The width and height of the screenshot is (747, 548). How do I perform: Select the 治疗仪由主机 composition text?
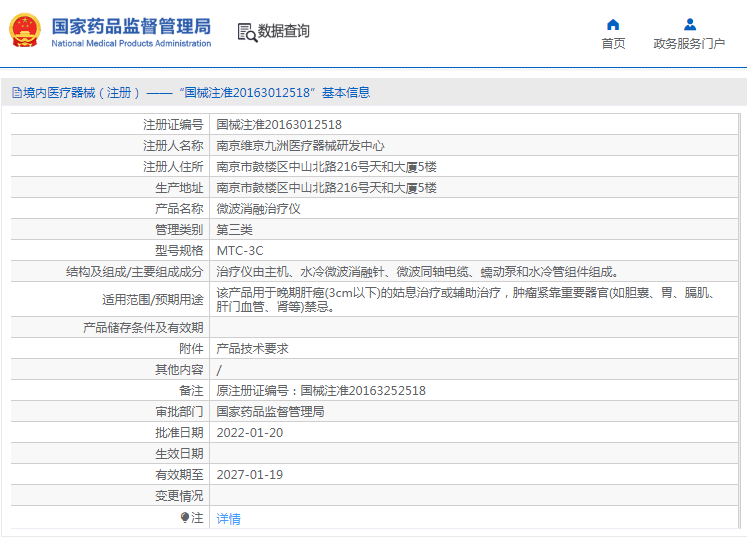click(417, 272)
